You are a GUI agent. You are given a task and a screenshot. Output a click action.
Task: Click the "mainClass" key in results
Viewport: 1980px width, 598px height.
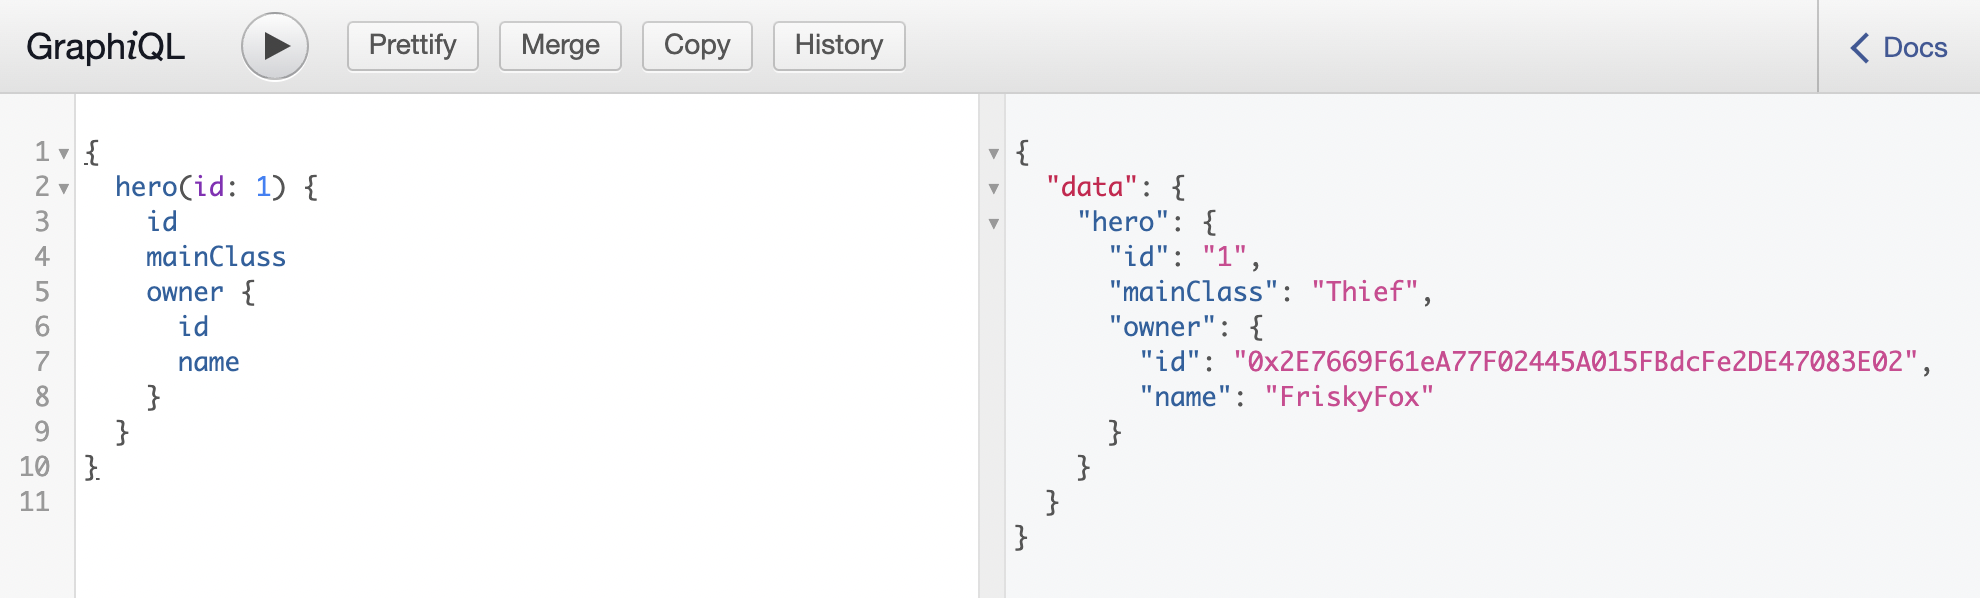1193,292
